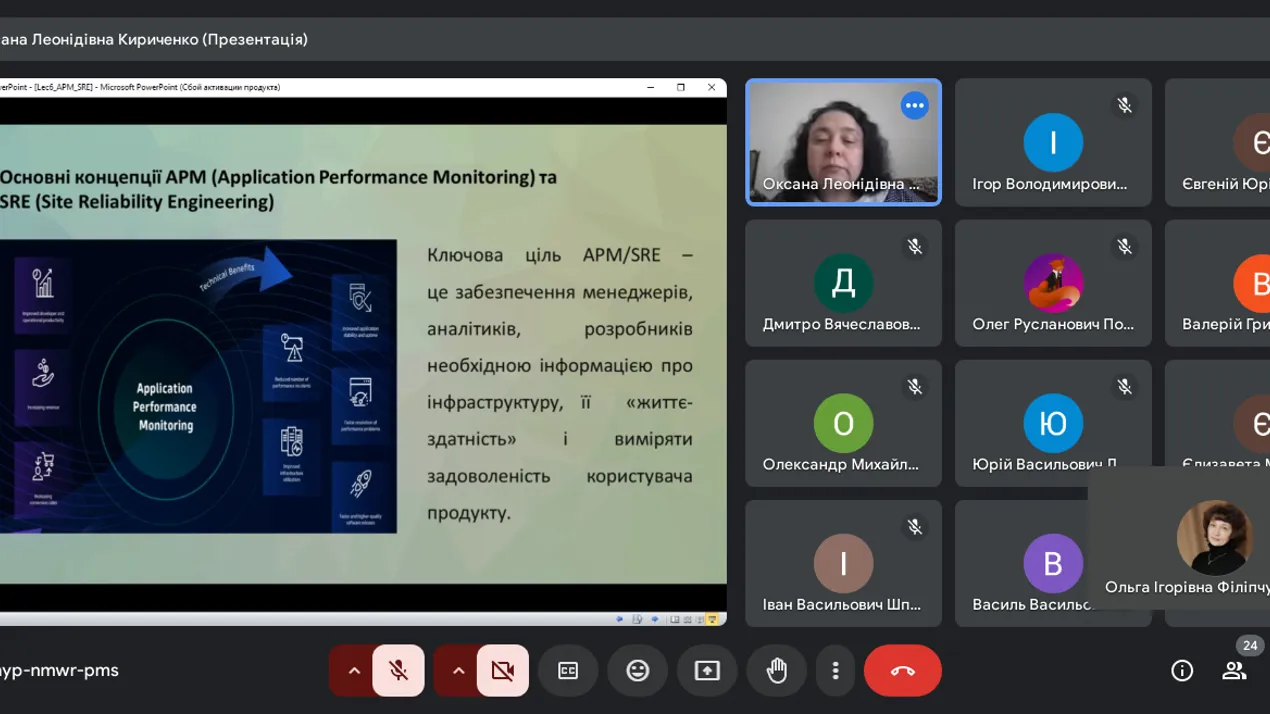The height and width of the screenshot is (714, 1270).
Task: Click PowerPoint normal view icon
Action: [675, 619]
